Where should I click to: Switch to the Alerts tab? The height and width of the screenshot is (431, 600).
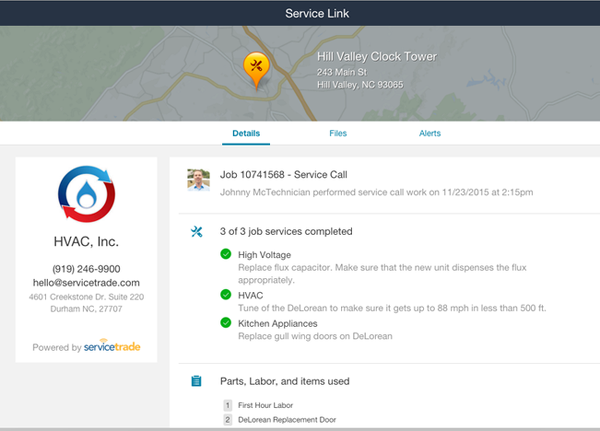pos(430,133)
